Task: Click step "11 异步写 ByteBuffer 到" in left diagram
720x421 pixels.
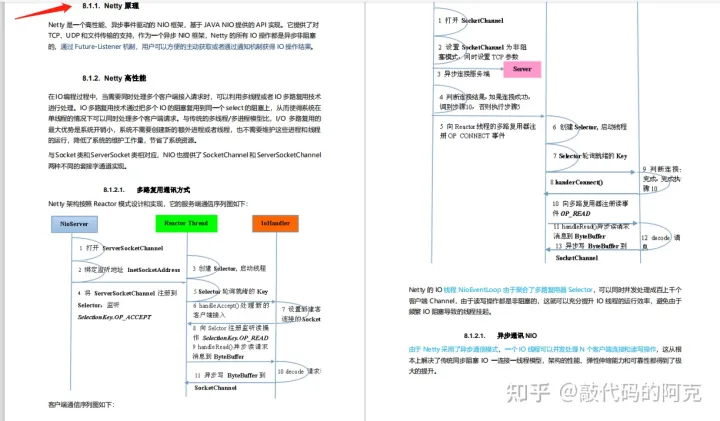Action: pyautogui.click(x=230, y=375)
